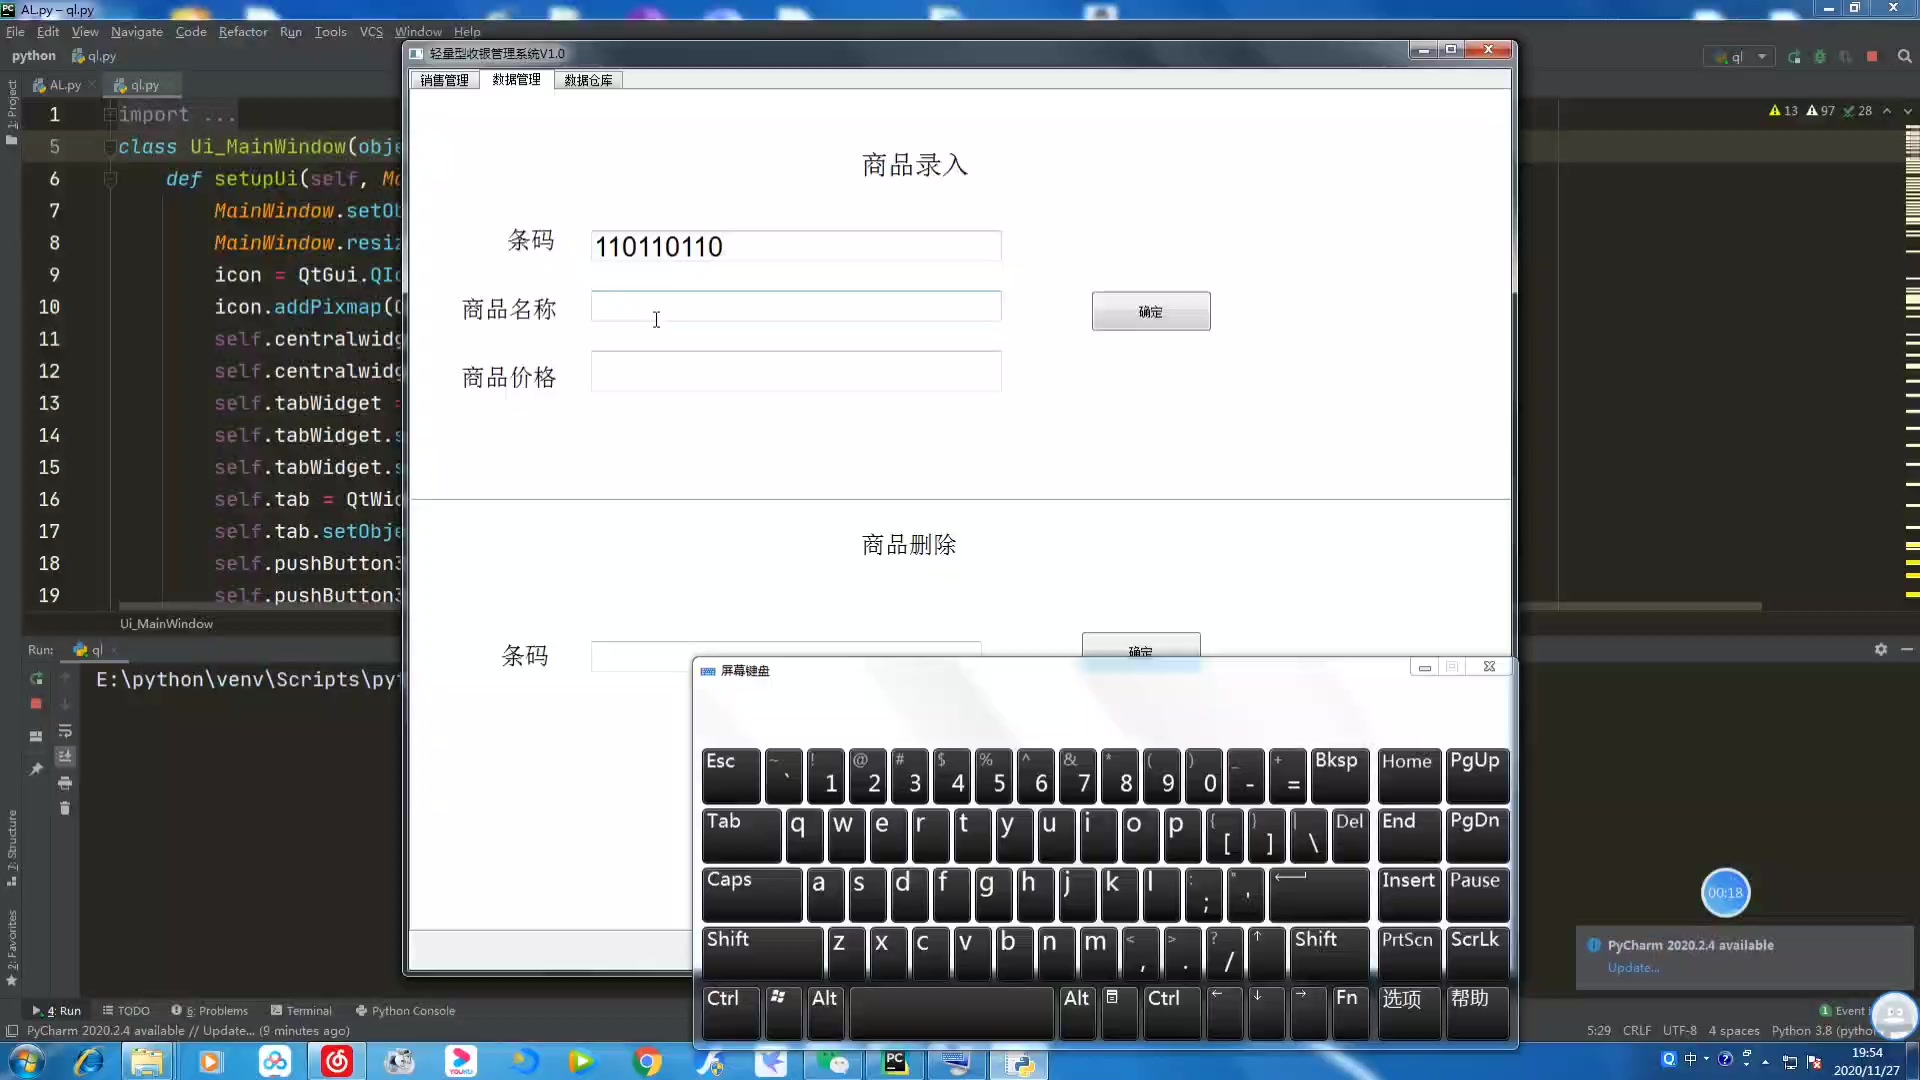Image resolution: width=1920 pixels, height=1080 pixels.
Task: Click the rerun 'ql' icon in top toolbar
Action: 1794,57
